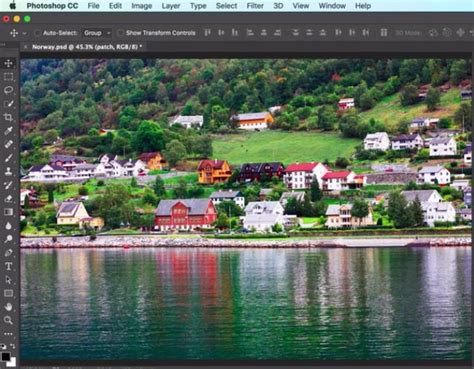Click the first 3D Mode rotate icon
Image resolution: width=474 pixels, height=369 pixels.
(x=433, y=33)
